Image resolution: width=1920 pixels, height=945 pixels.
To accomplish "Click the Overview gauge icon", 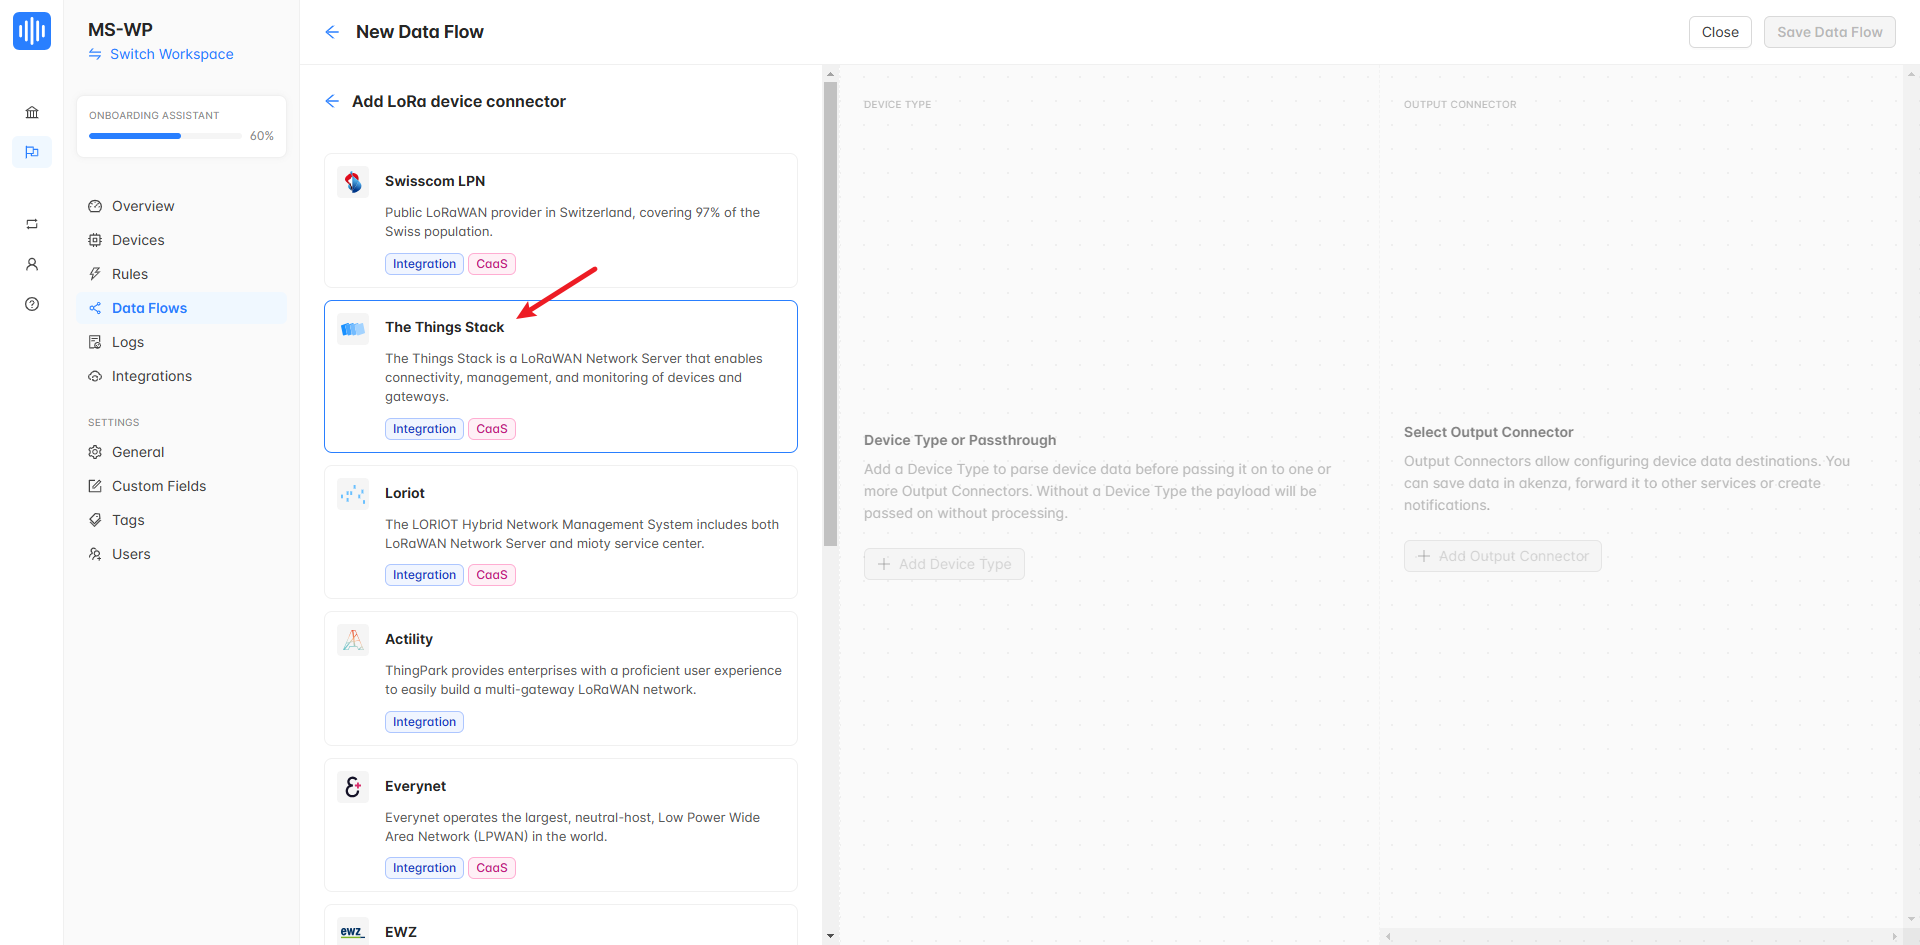I will 95,206.
